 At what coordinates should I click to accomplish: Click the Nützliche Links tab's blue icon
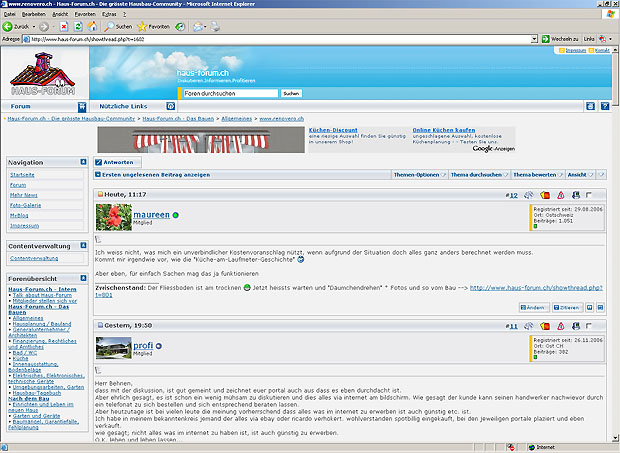pos(170,106)
